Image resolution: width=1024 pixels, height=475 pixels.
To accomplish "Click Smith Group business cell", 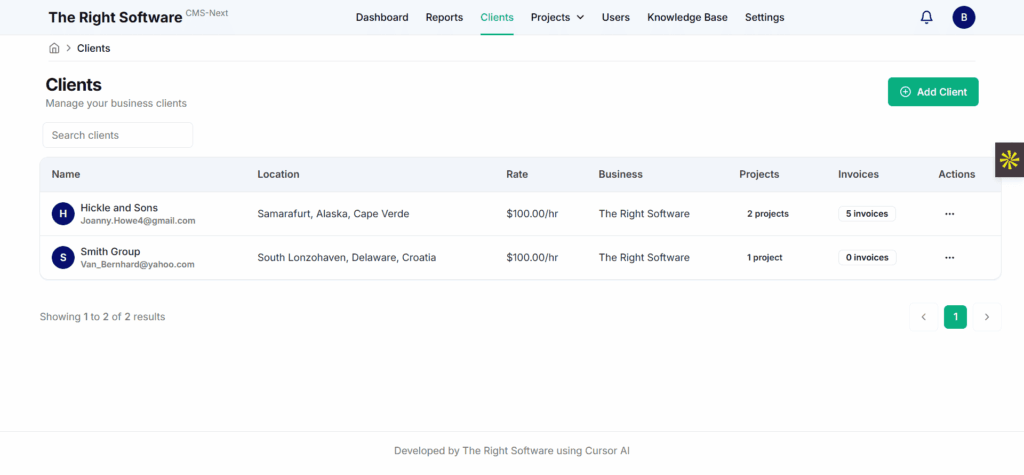I will pyautogui.click(x=644, y=257).
